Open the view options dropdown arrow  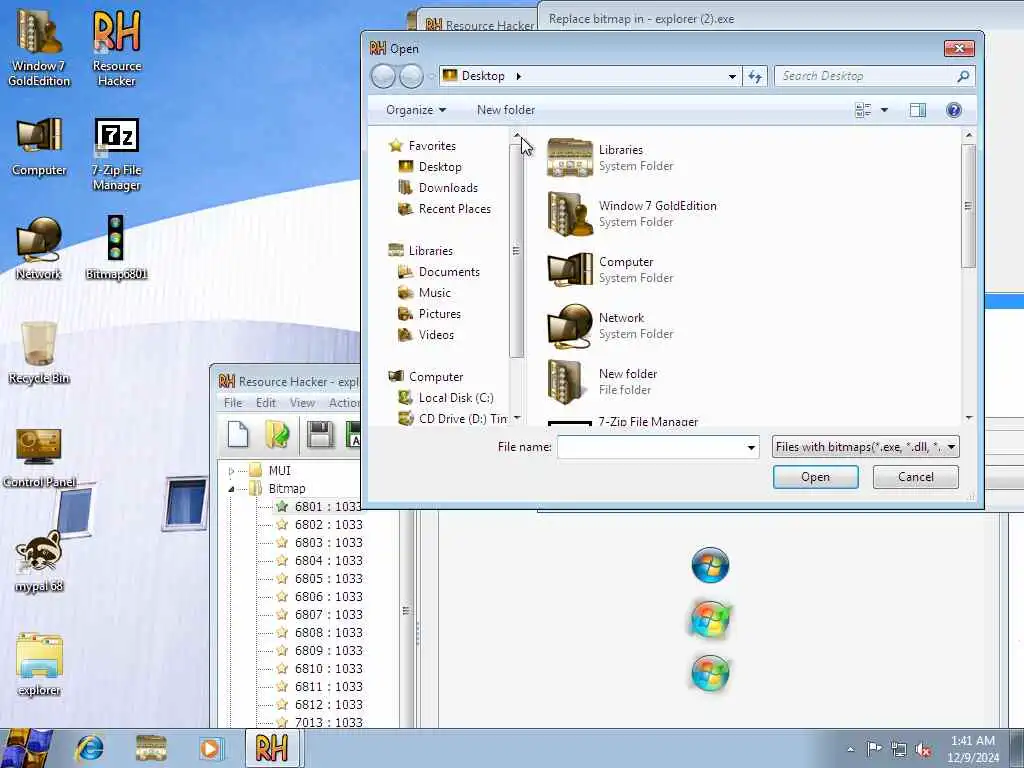click(884, 110)
